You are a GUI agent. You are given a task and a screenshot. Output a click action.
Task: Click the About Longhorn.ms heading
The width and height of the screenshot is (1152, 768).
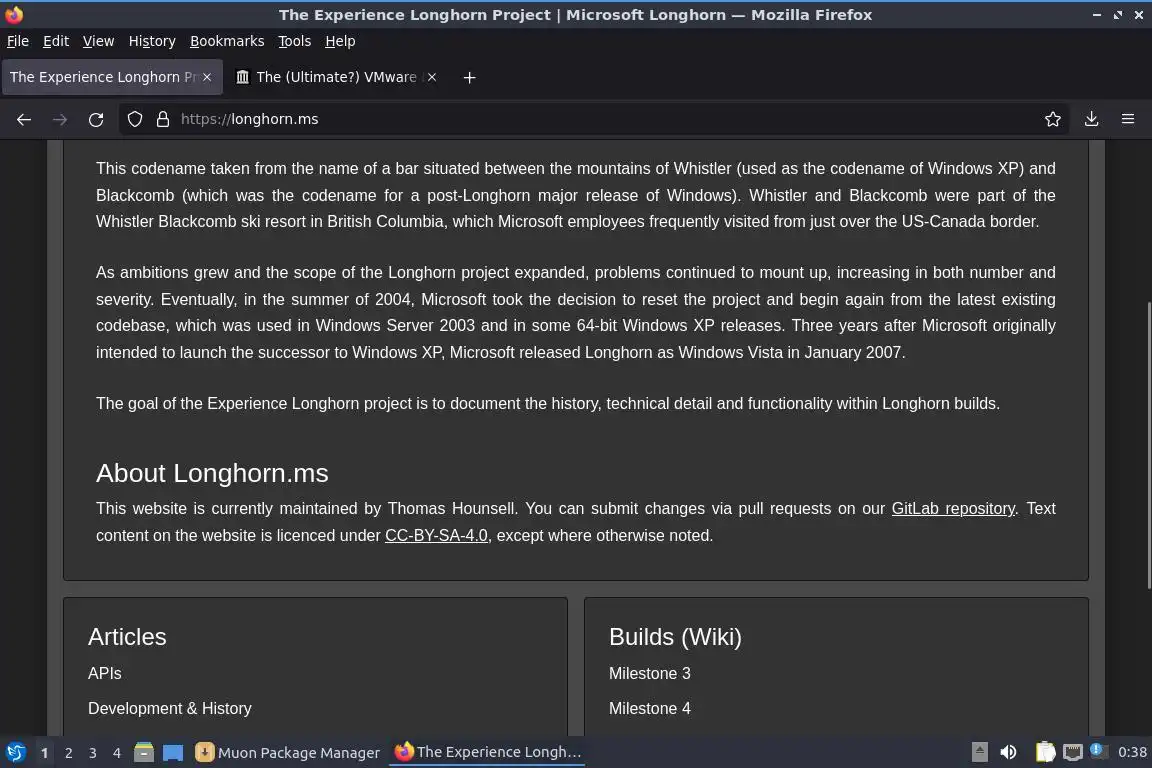click(212, 473)
